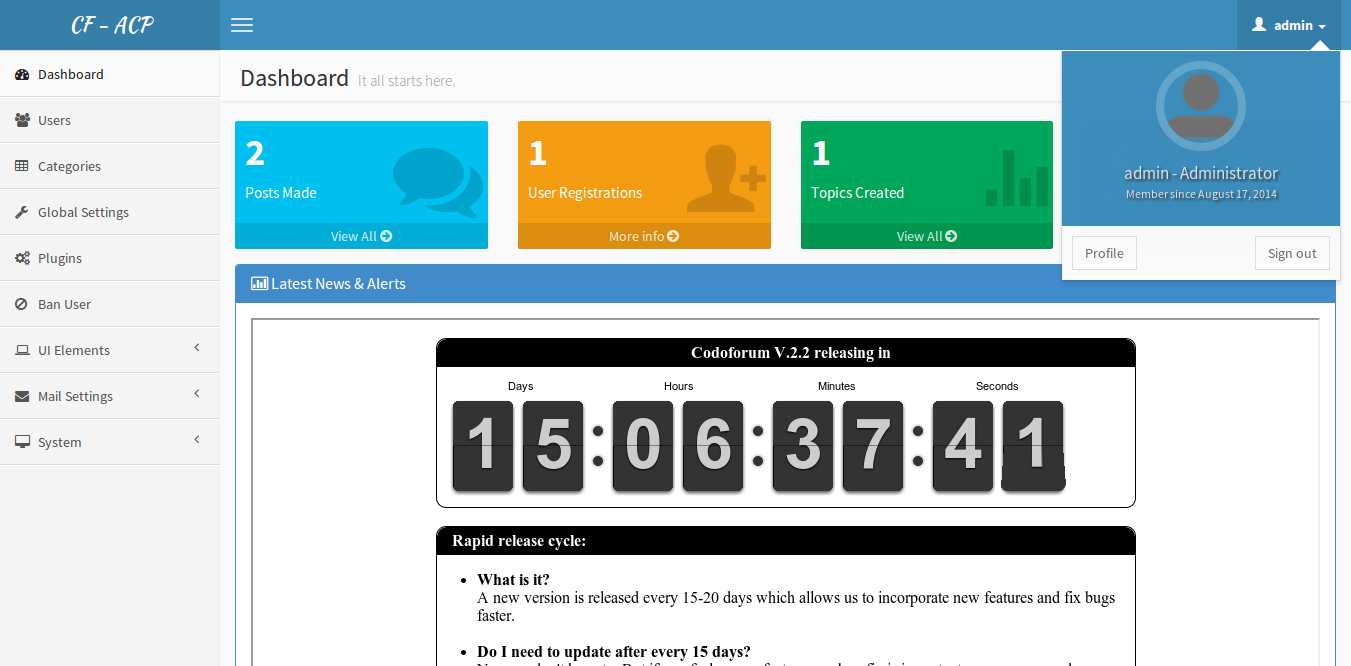Click the large admin avatar image
This screenshot has width=1351, height=666.
click(1200, 106)
